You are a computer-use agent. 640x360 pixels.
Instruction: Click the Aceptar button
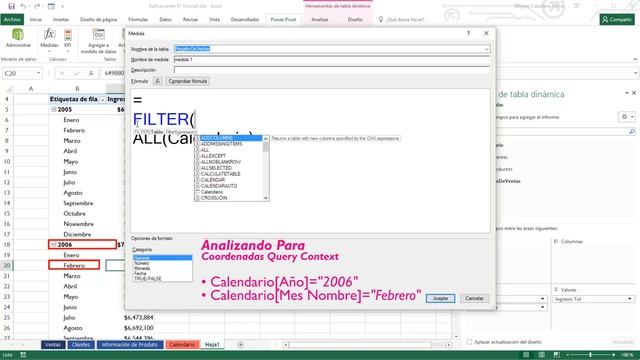[x=440, y=298]
